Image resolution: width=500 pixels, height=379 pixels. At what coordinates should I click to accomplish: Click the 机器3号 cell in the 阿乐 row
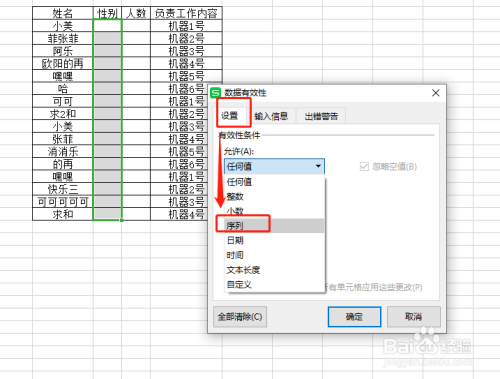click(186, 51)
